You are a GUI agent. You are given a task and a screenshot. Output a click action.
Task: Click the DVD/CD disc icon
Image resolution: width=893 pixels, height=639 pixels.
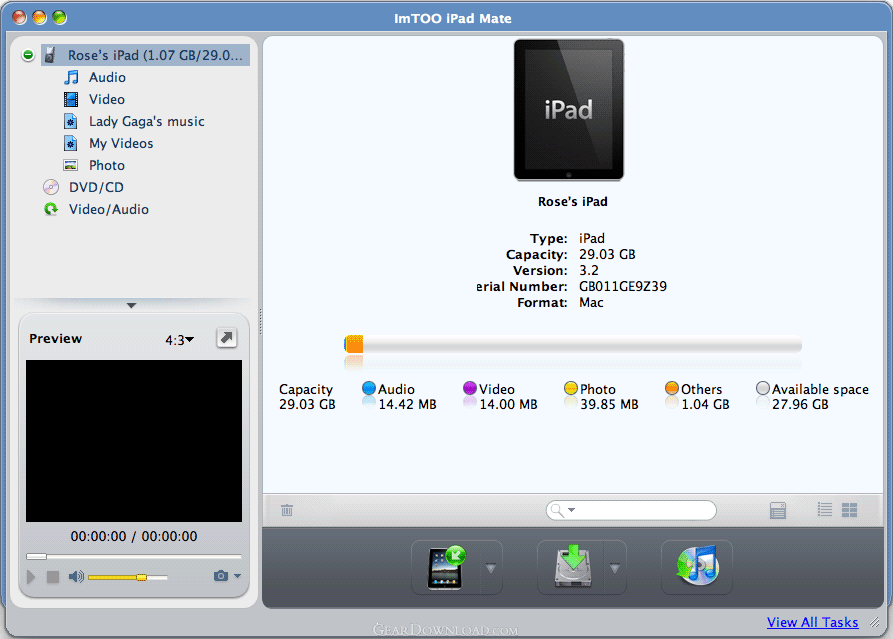51,187
